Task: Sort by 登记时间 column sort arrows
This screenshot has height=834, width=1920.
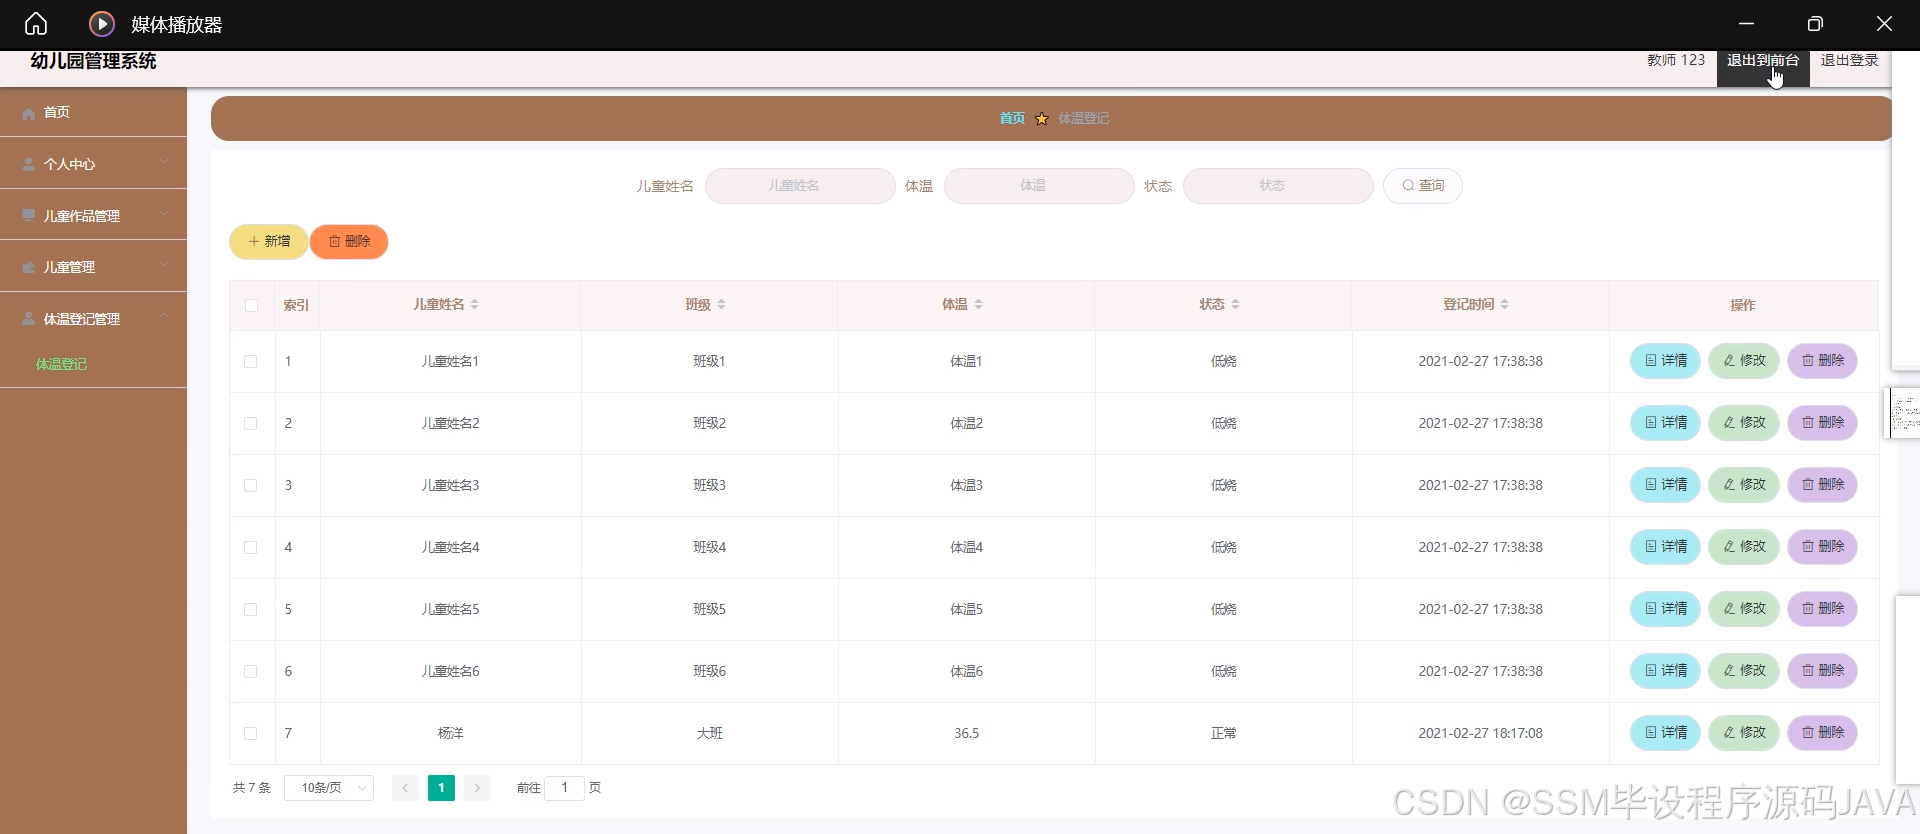Action: pos(1504,304)
